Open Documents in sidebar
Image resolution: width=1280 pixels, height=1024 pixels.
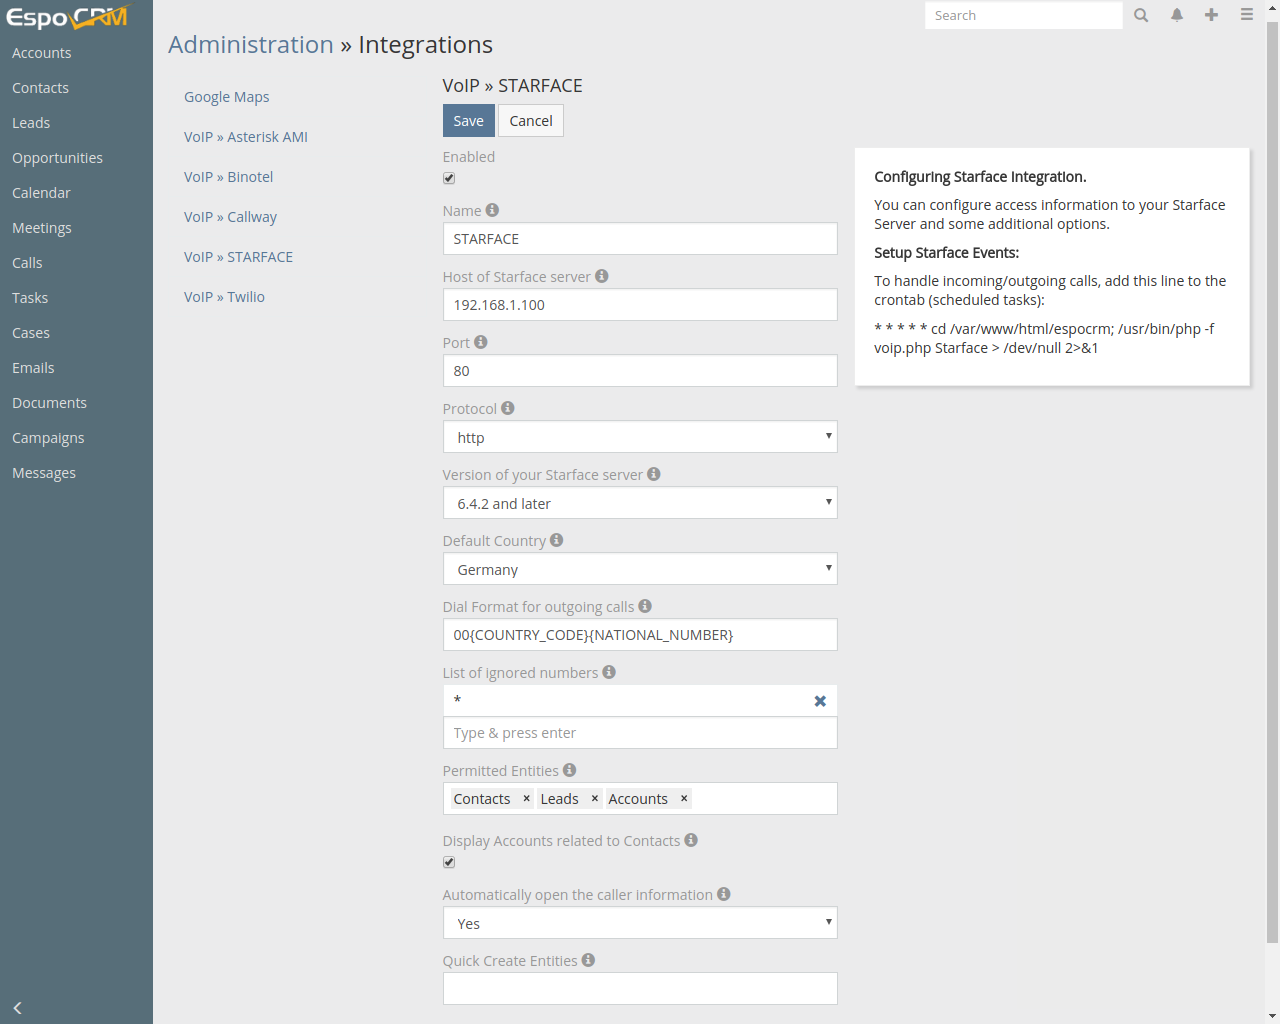point(49,403)
